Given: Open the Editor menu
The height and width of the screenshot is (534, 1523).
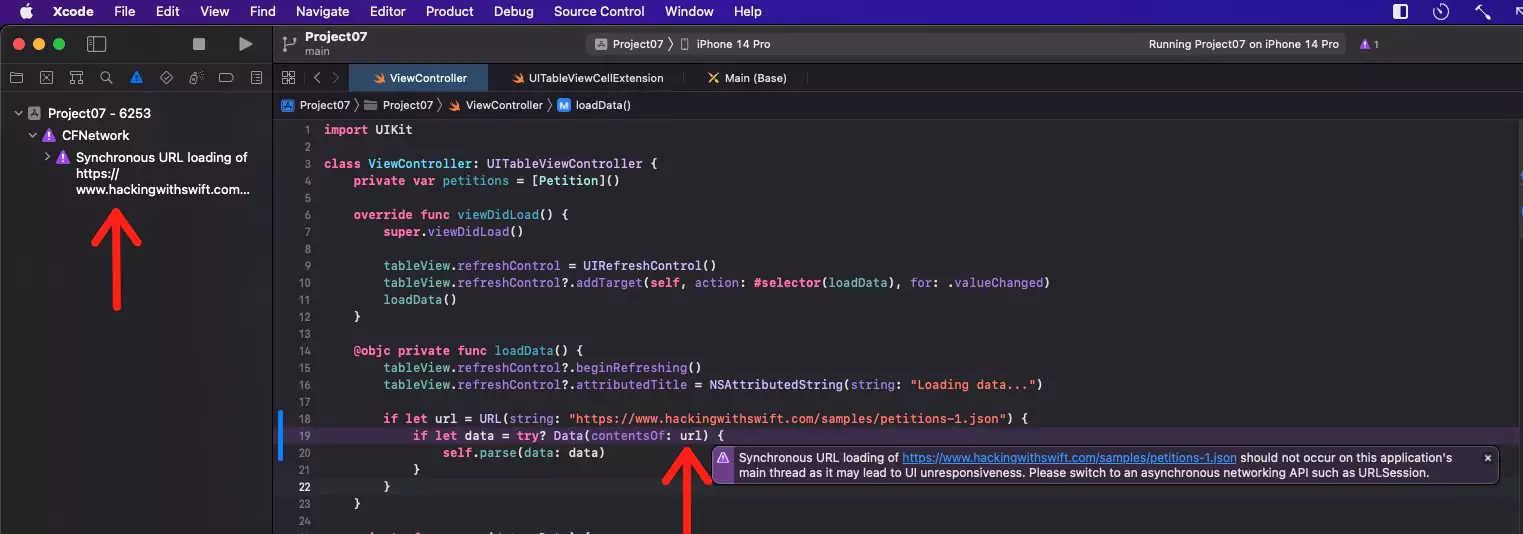Looking at the screenshot, I should pos(388,11).
